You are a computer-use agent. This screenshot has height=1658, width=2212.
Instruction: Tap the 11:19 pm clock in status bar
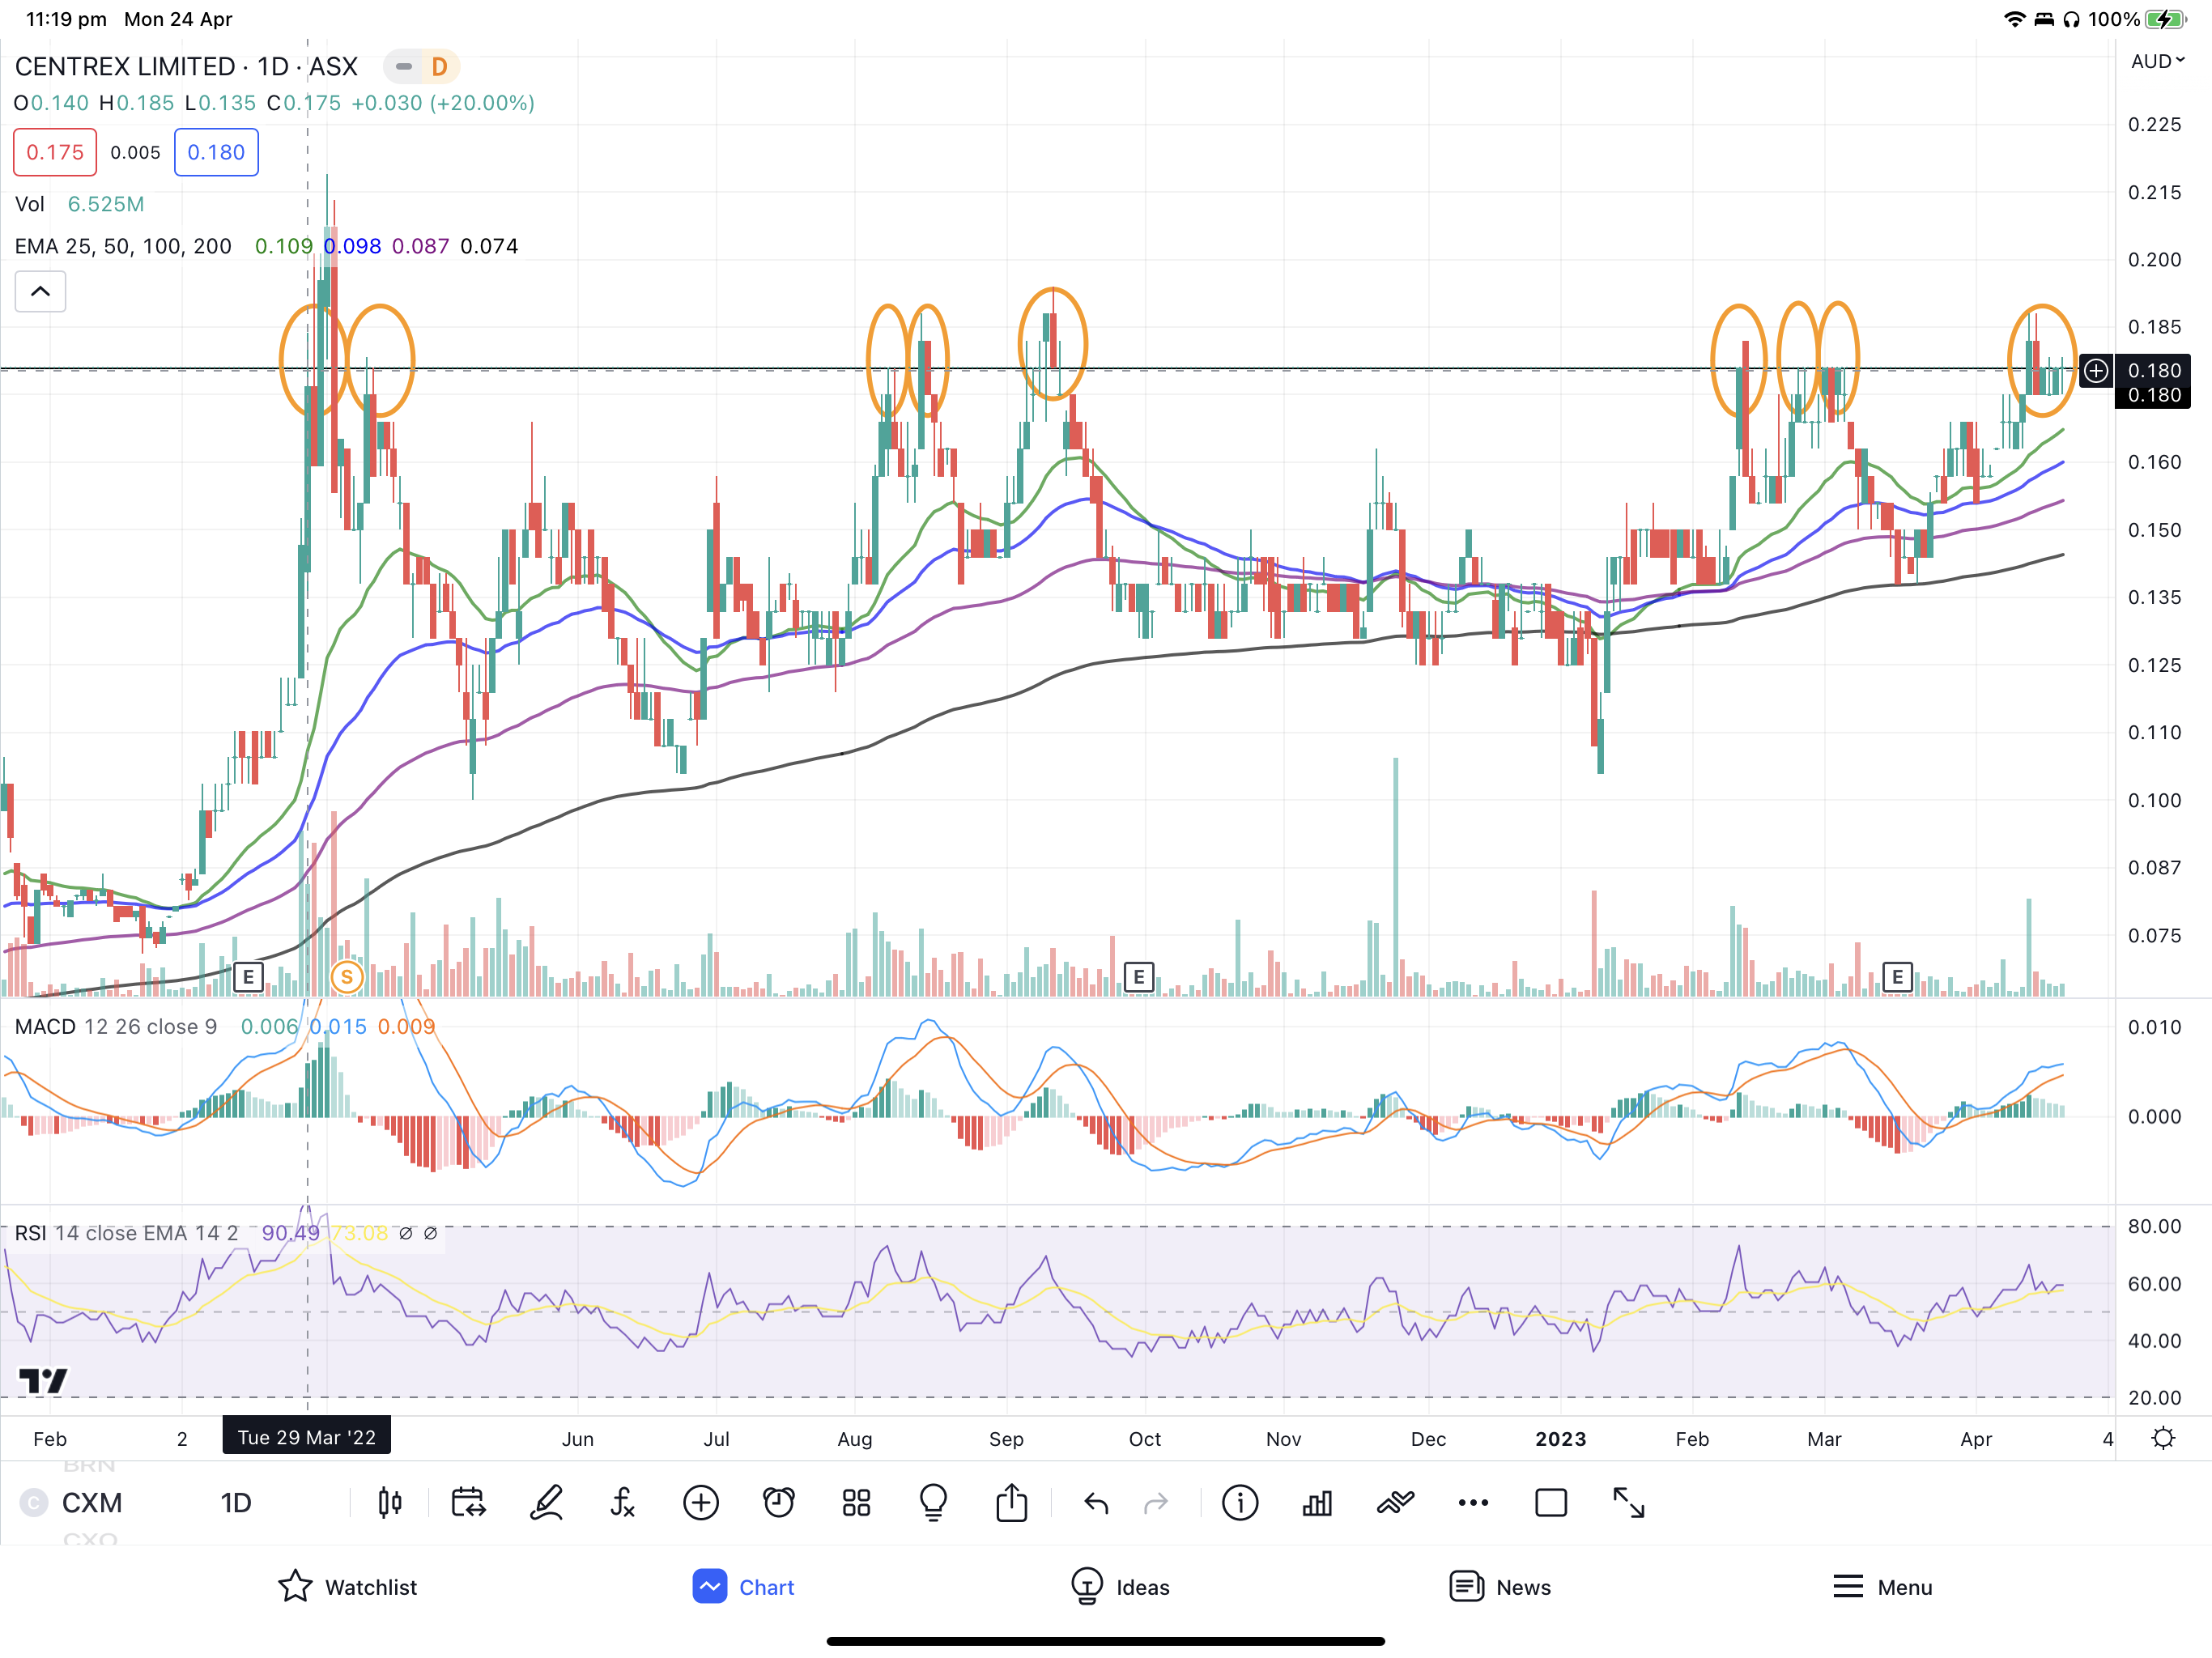66,19
